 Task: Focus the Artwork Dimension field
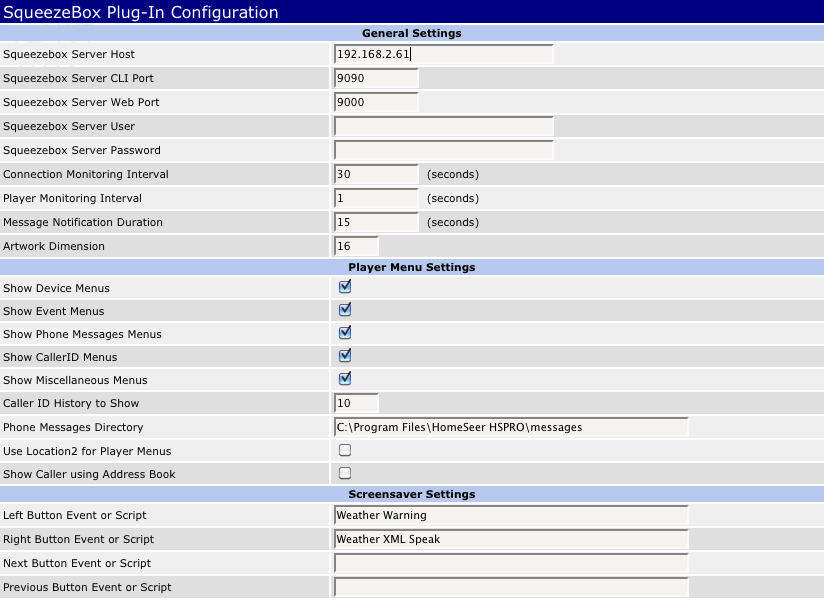356,246
